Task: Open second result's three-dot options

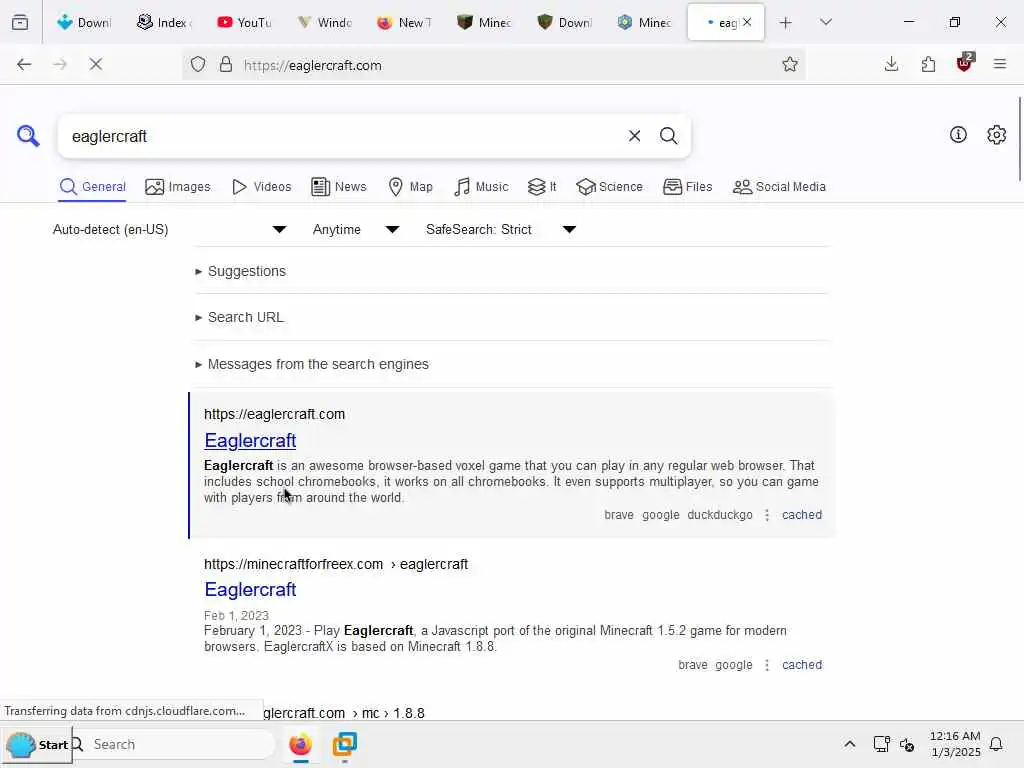Action: tap(767, 665)
